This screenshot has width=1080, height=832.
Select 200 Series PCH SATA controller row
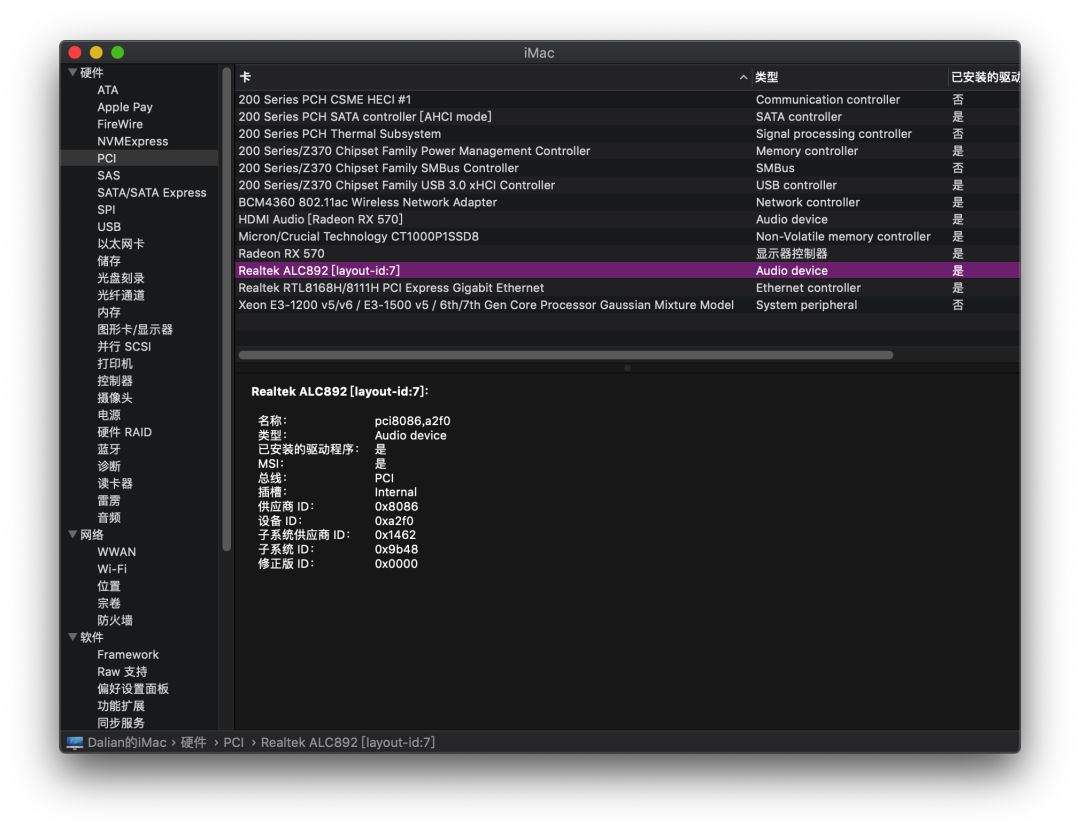click(x=627, y=117)
